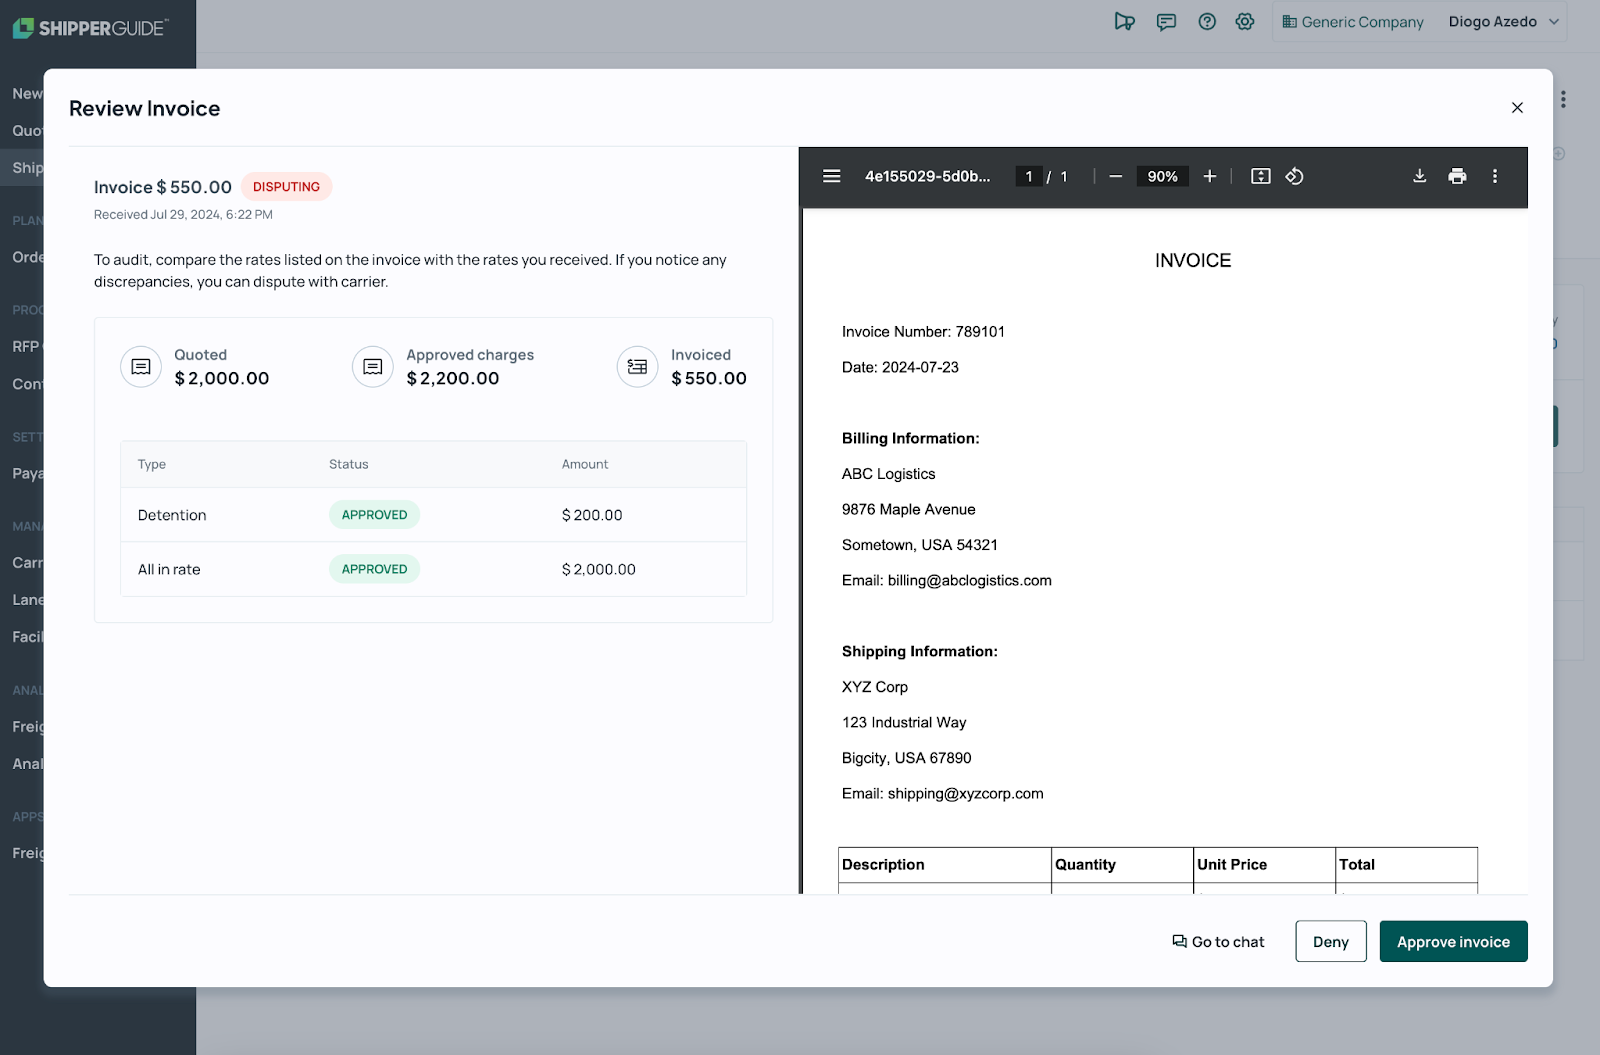Screen dimensions: 1600x1055
Task: Open the help question mark icon
Action: pos(1207,21)
